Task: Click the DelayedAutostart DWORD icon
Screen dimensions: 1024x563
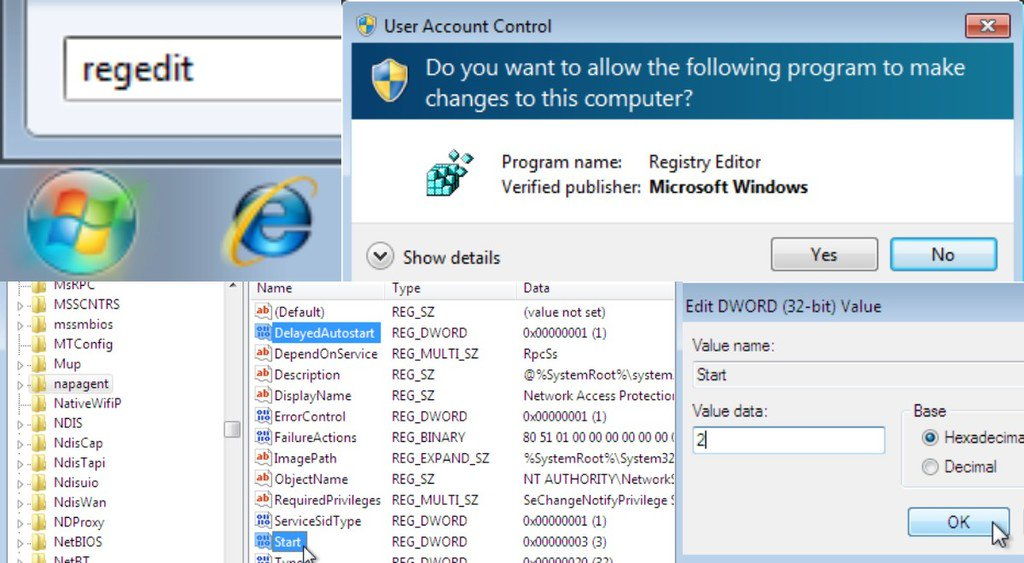Action: (x=263, y=332)
